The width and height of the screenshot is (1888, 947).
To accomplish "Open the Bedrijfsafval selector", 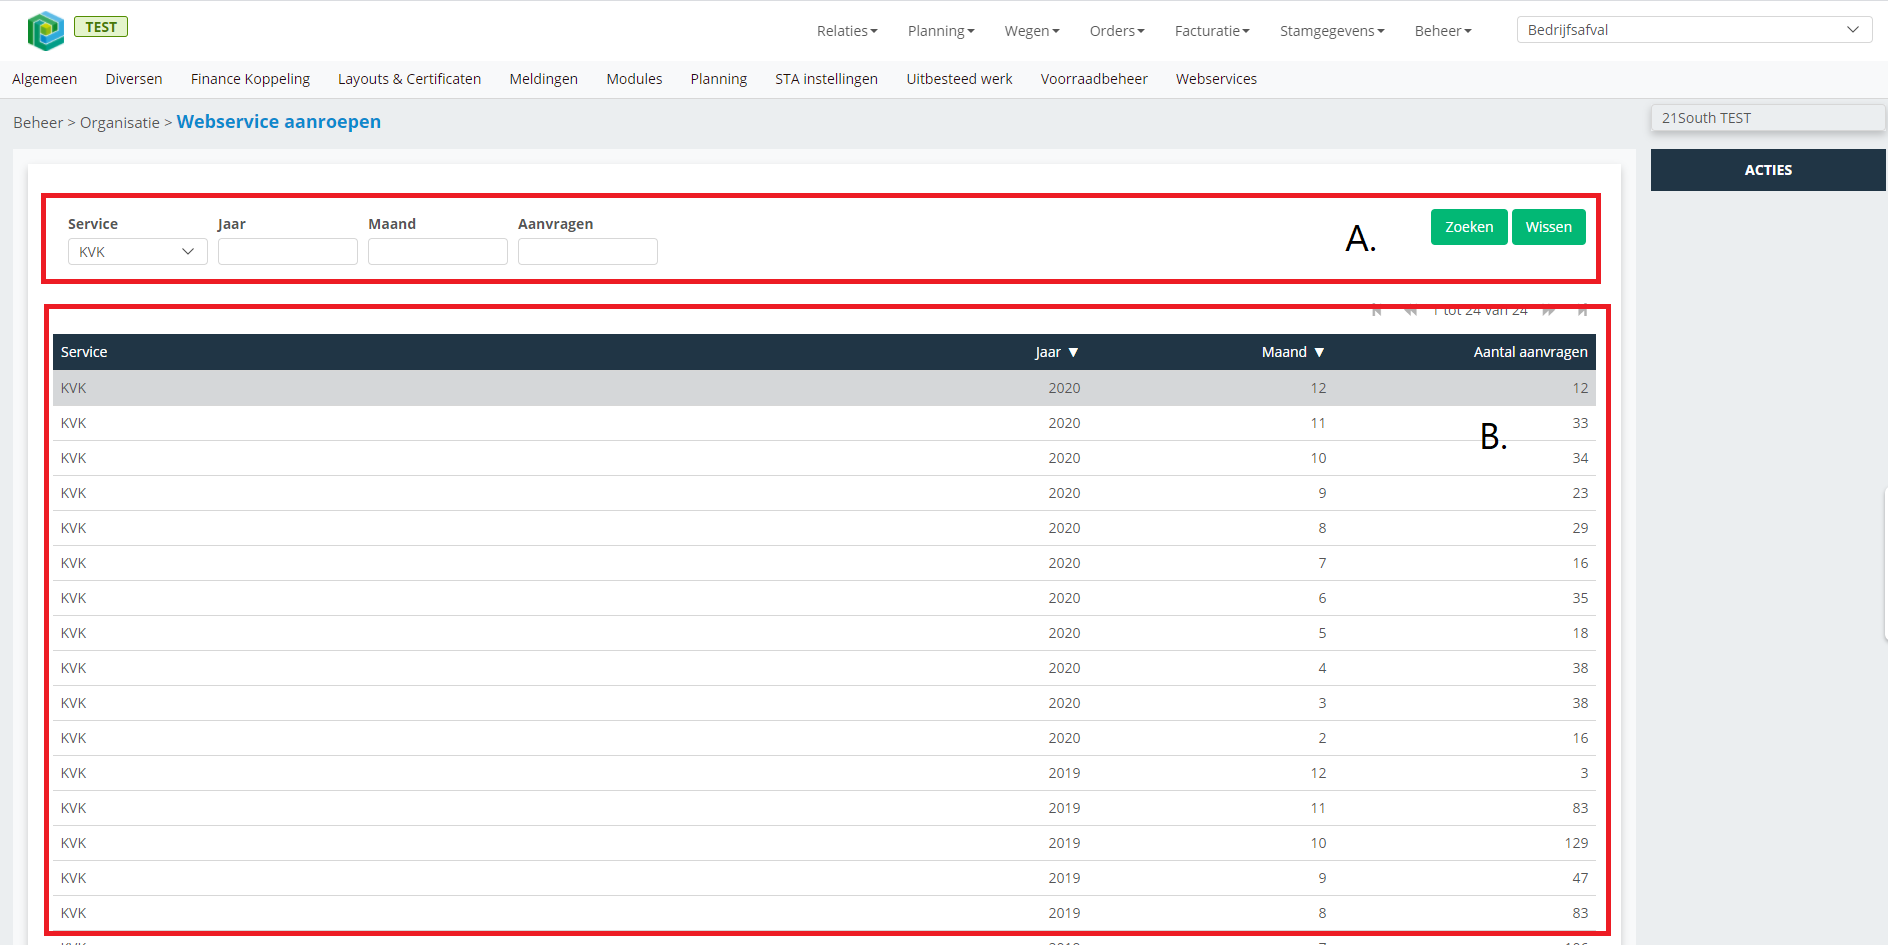I will tap(1695, 30).
